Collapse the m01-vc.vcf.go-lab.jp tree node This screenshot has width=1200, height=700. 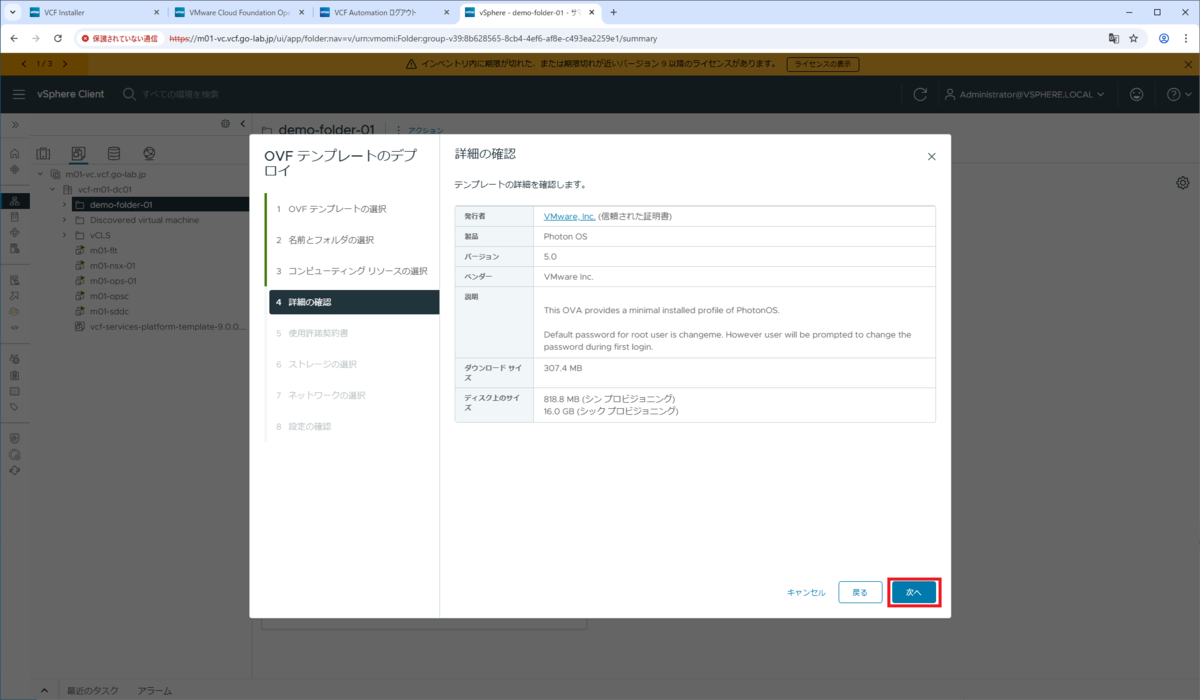click(41, 173)
